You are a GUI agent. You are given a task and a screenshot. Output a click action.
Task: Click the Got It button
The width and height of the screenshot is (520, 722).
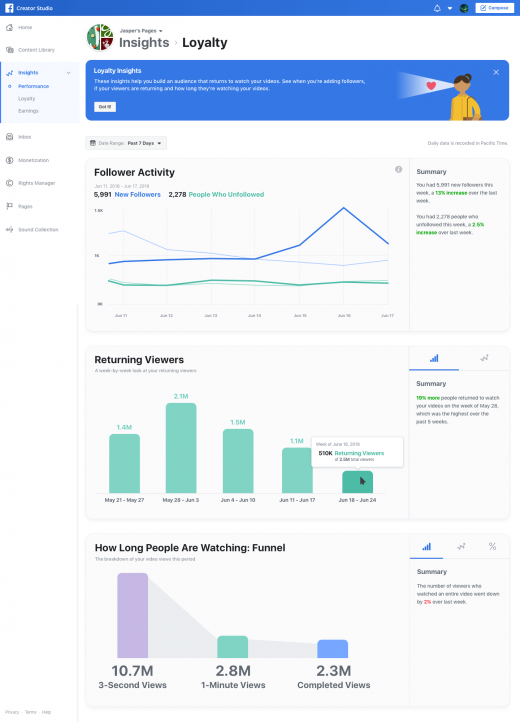tap(105, 107)
